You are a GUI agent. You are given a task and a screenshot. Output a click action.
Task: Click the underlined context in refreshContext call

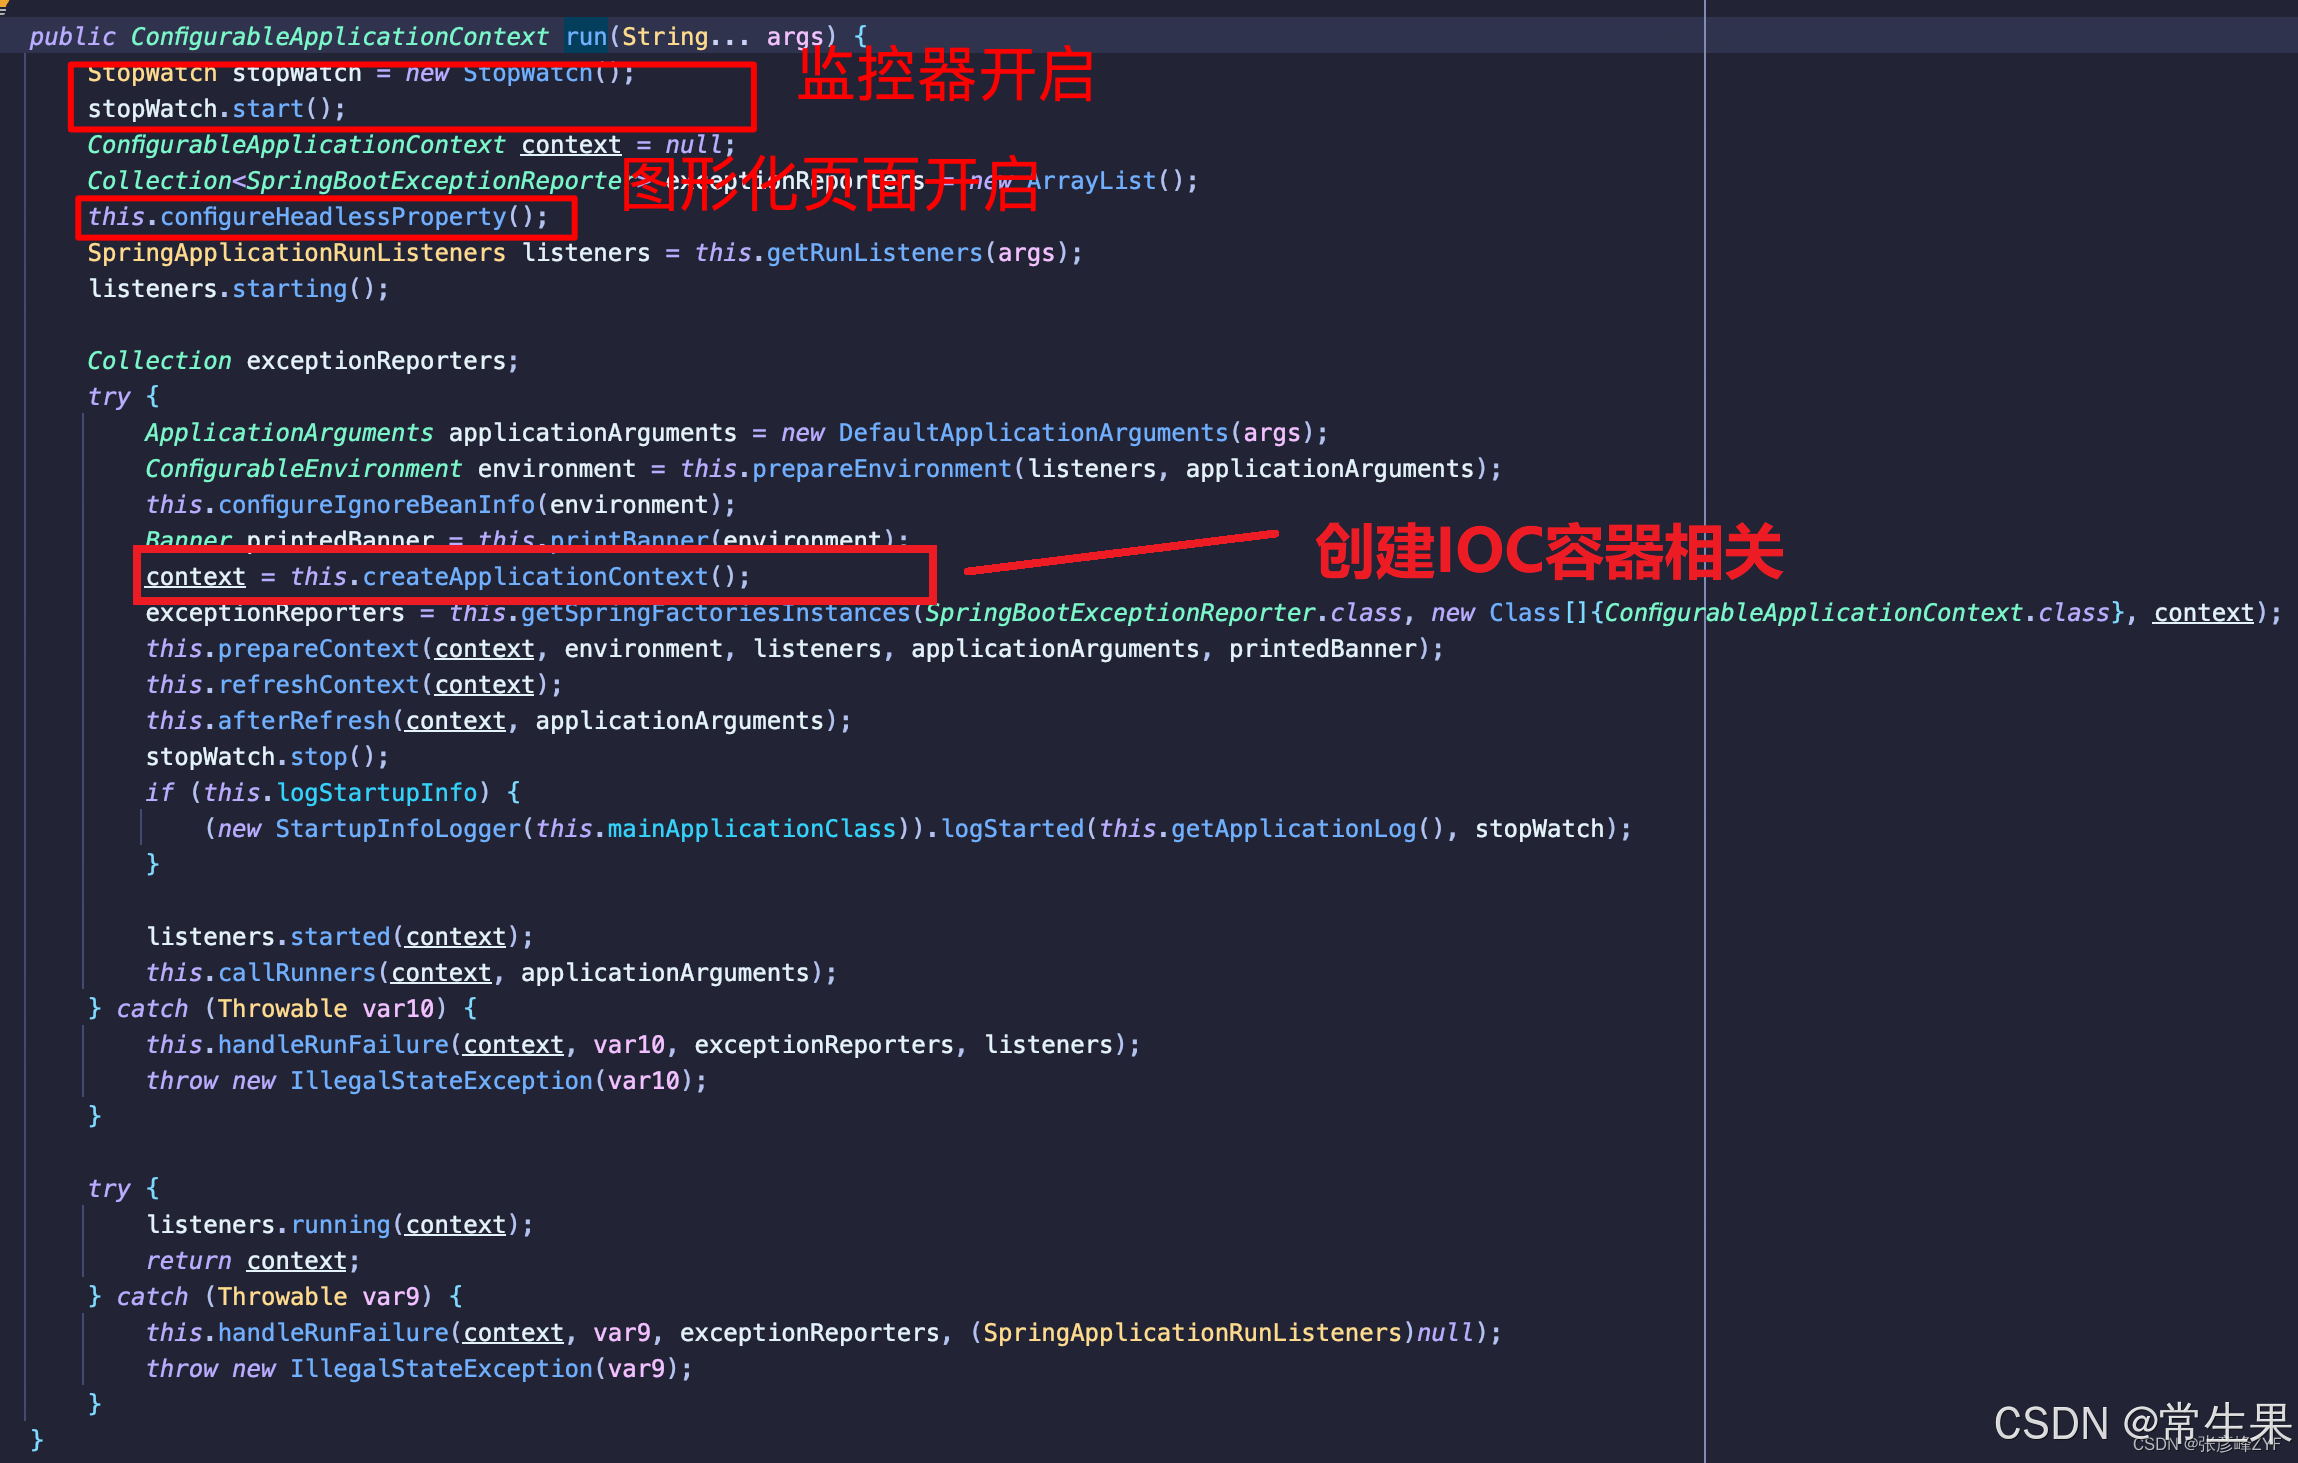click(483, 684)
